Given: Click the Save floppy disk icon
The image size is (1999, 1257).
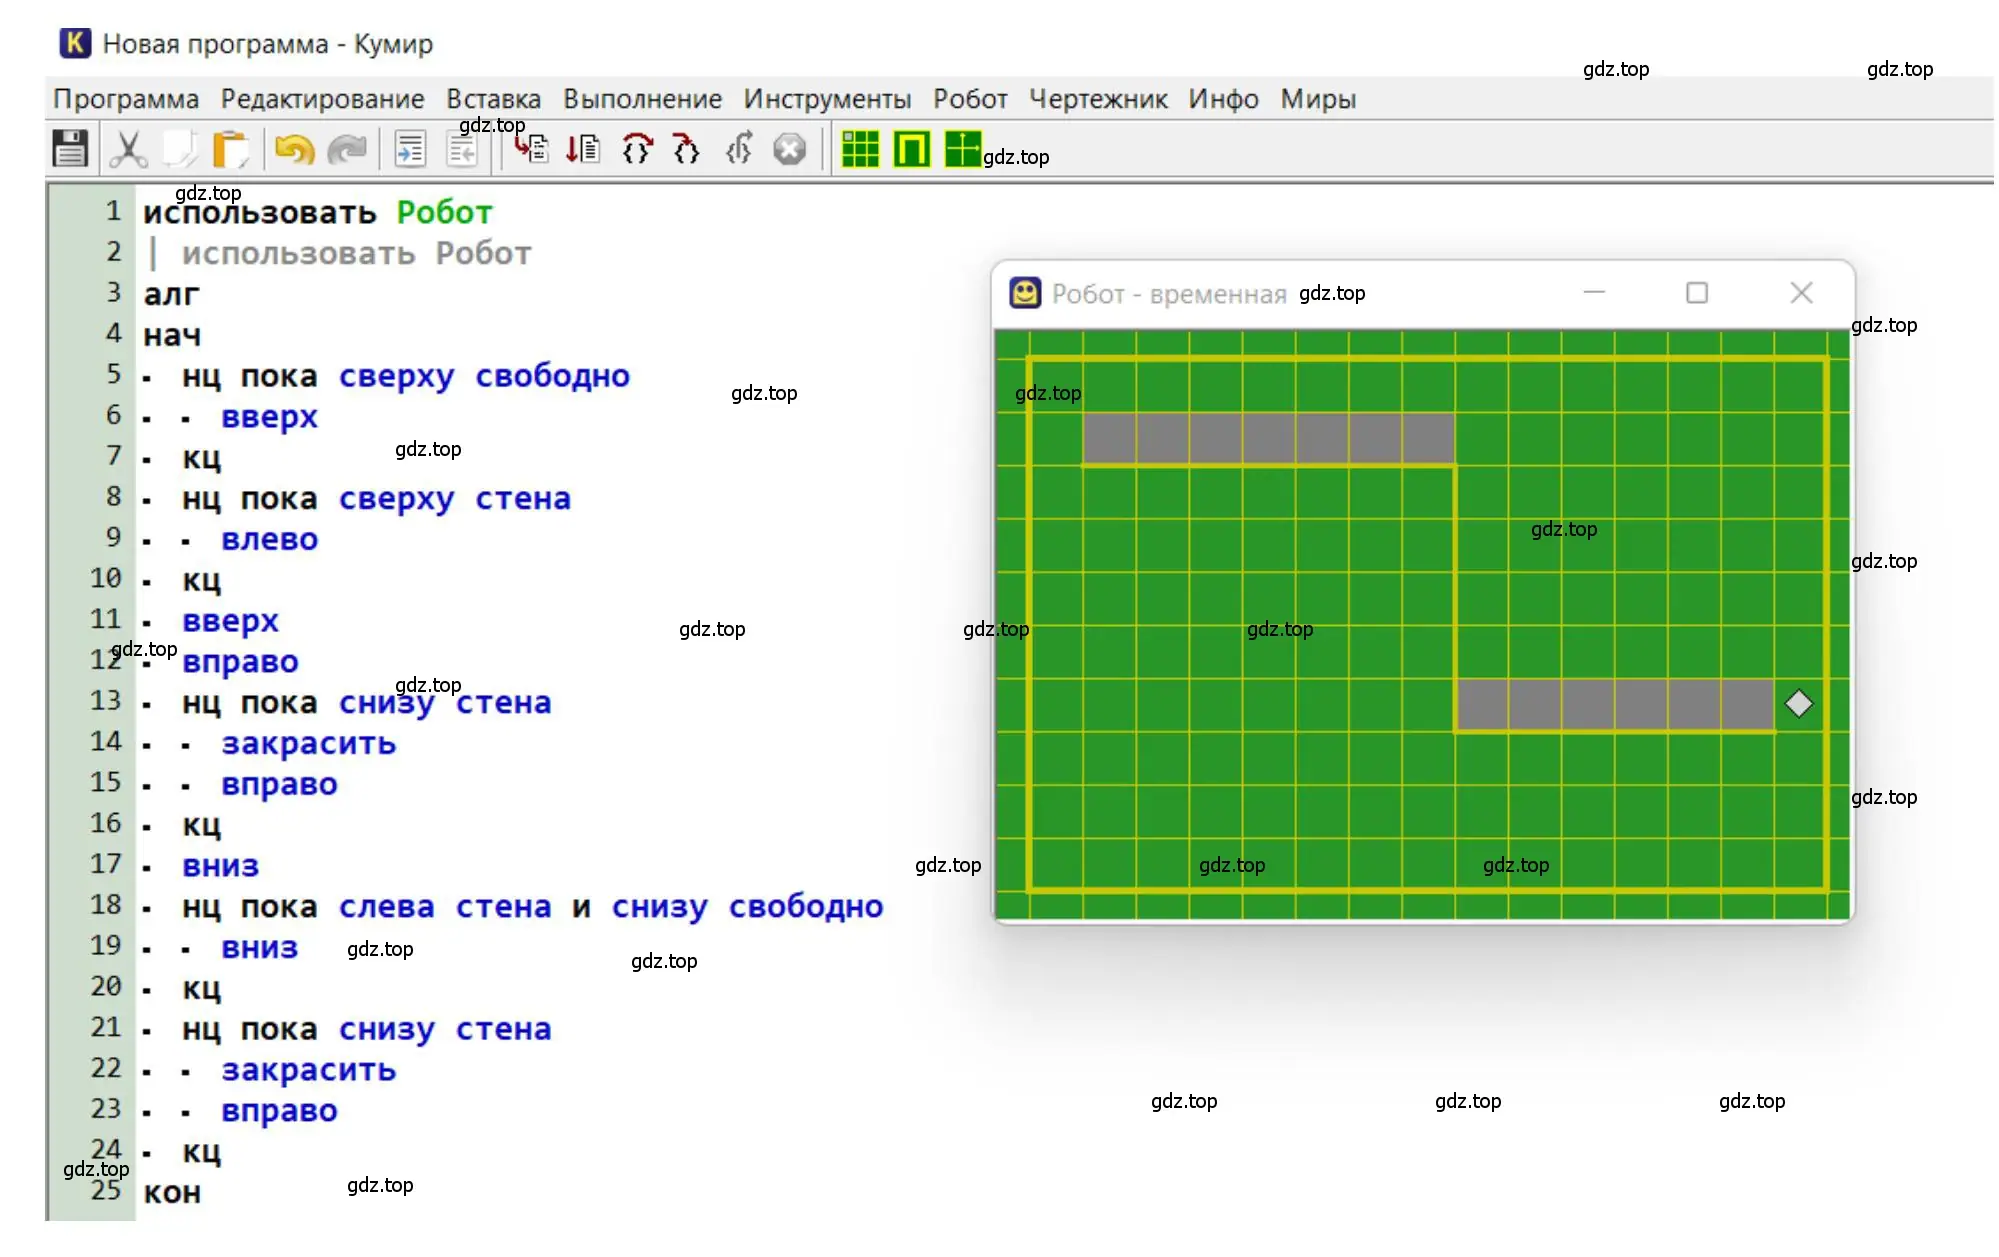Looking at the screenshot, I should coord(70,149).
